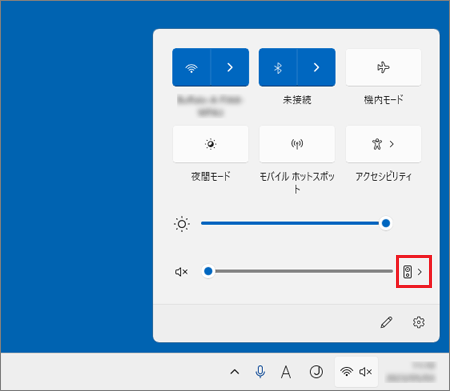The image size is (450, 391).
Task: Click the brightness slider thumb
Action: tap(386, 223)
